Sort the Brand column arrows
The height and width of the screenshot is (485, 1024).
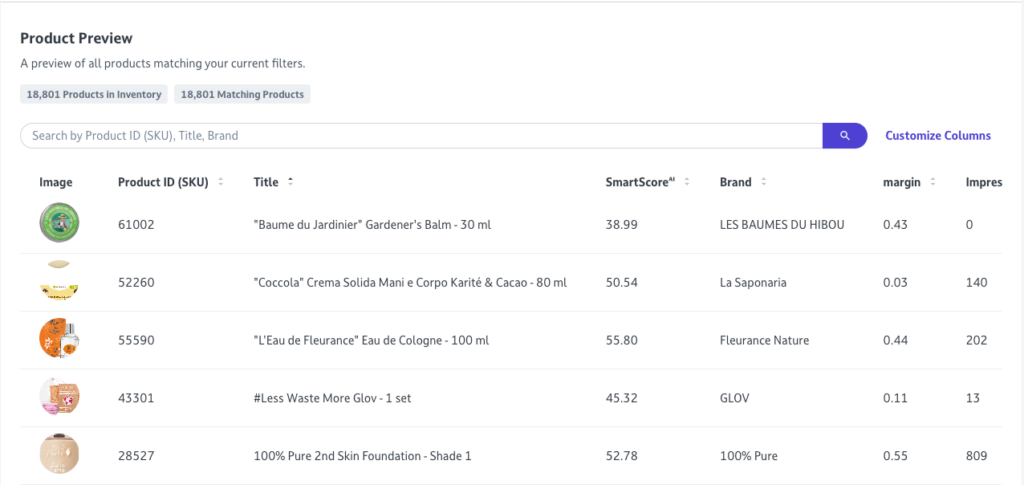coord(763,182)
